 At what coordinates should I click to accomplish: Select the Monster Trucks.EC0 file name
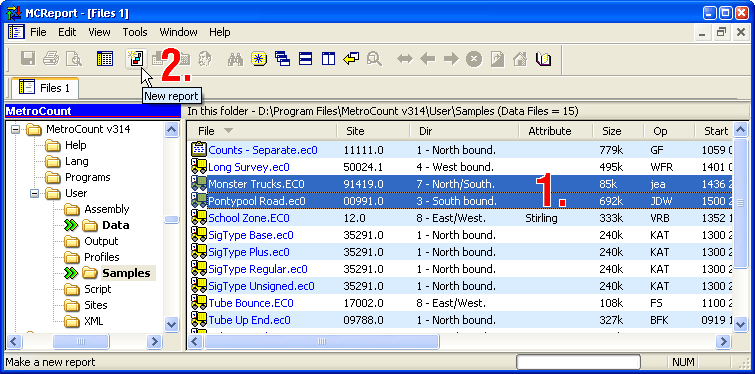[x=256, y=184]
